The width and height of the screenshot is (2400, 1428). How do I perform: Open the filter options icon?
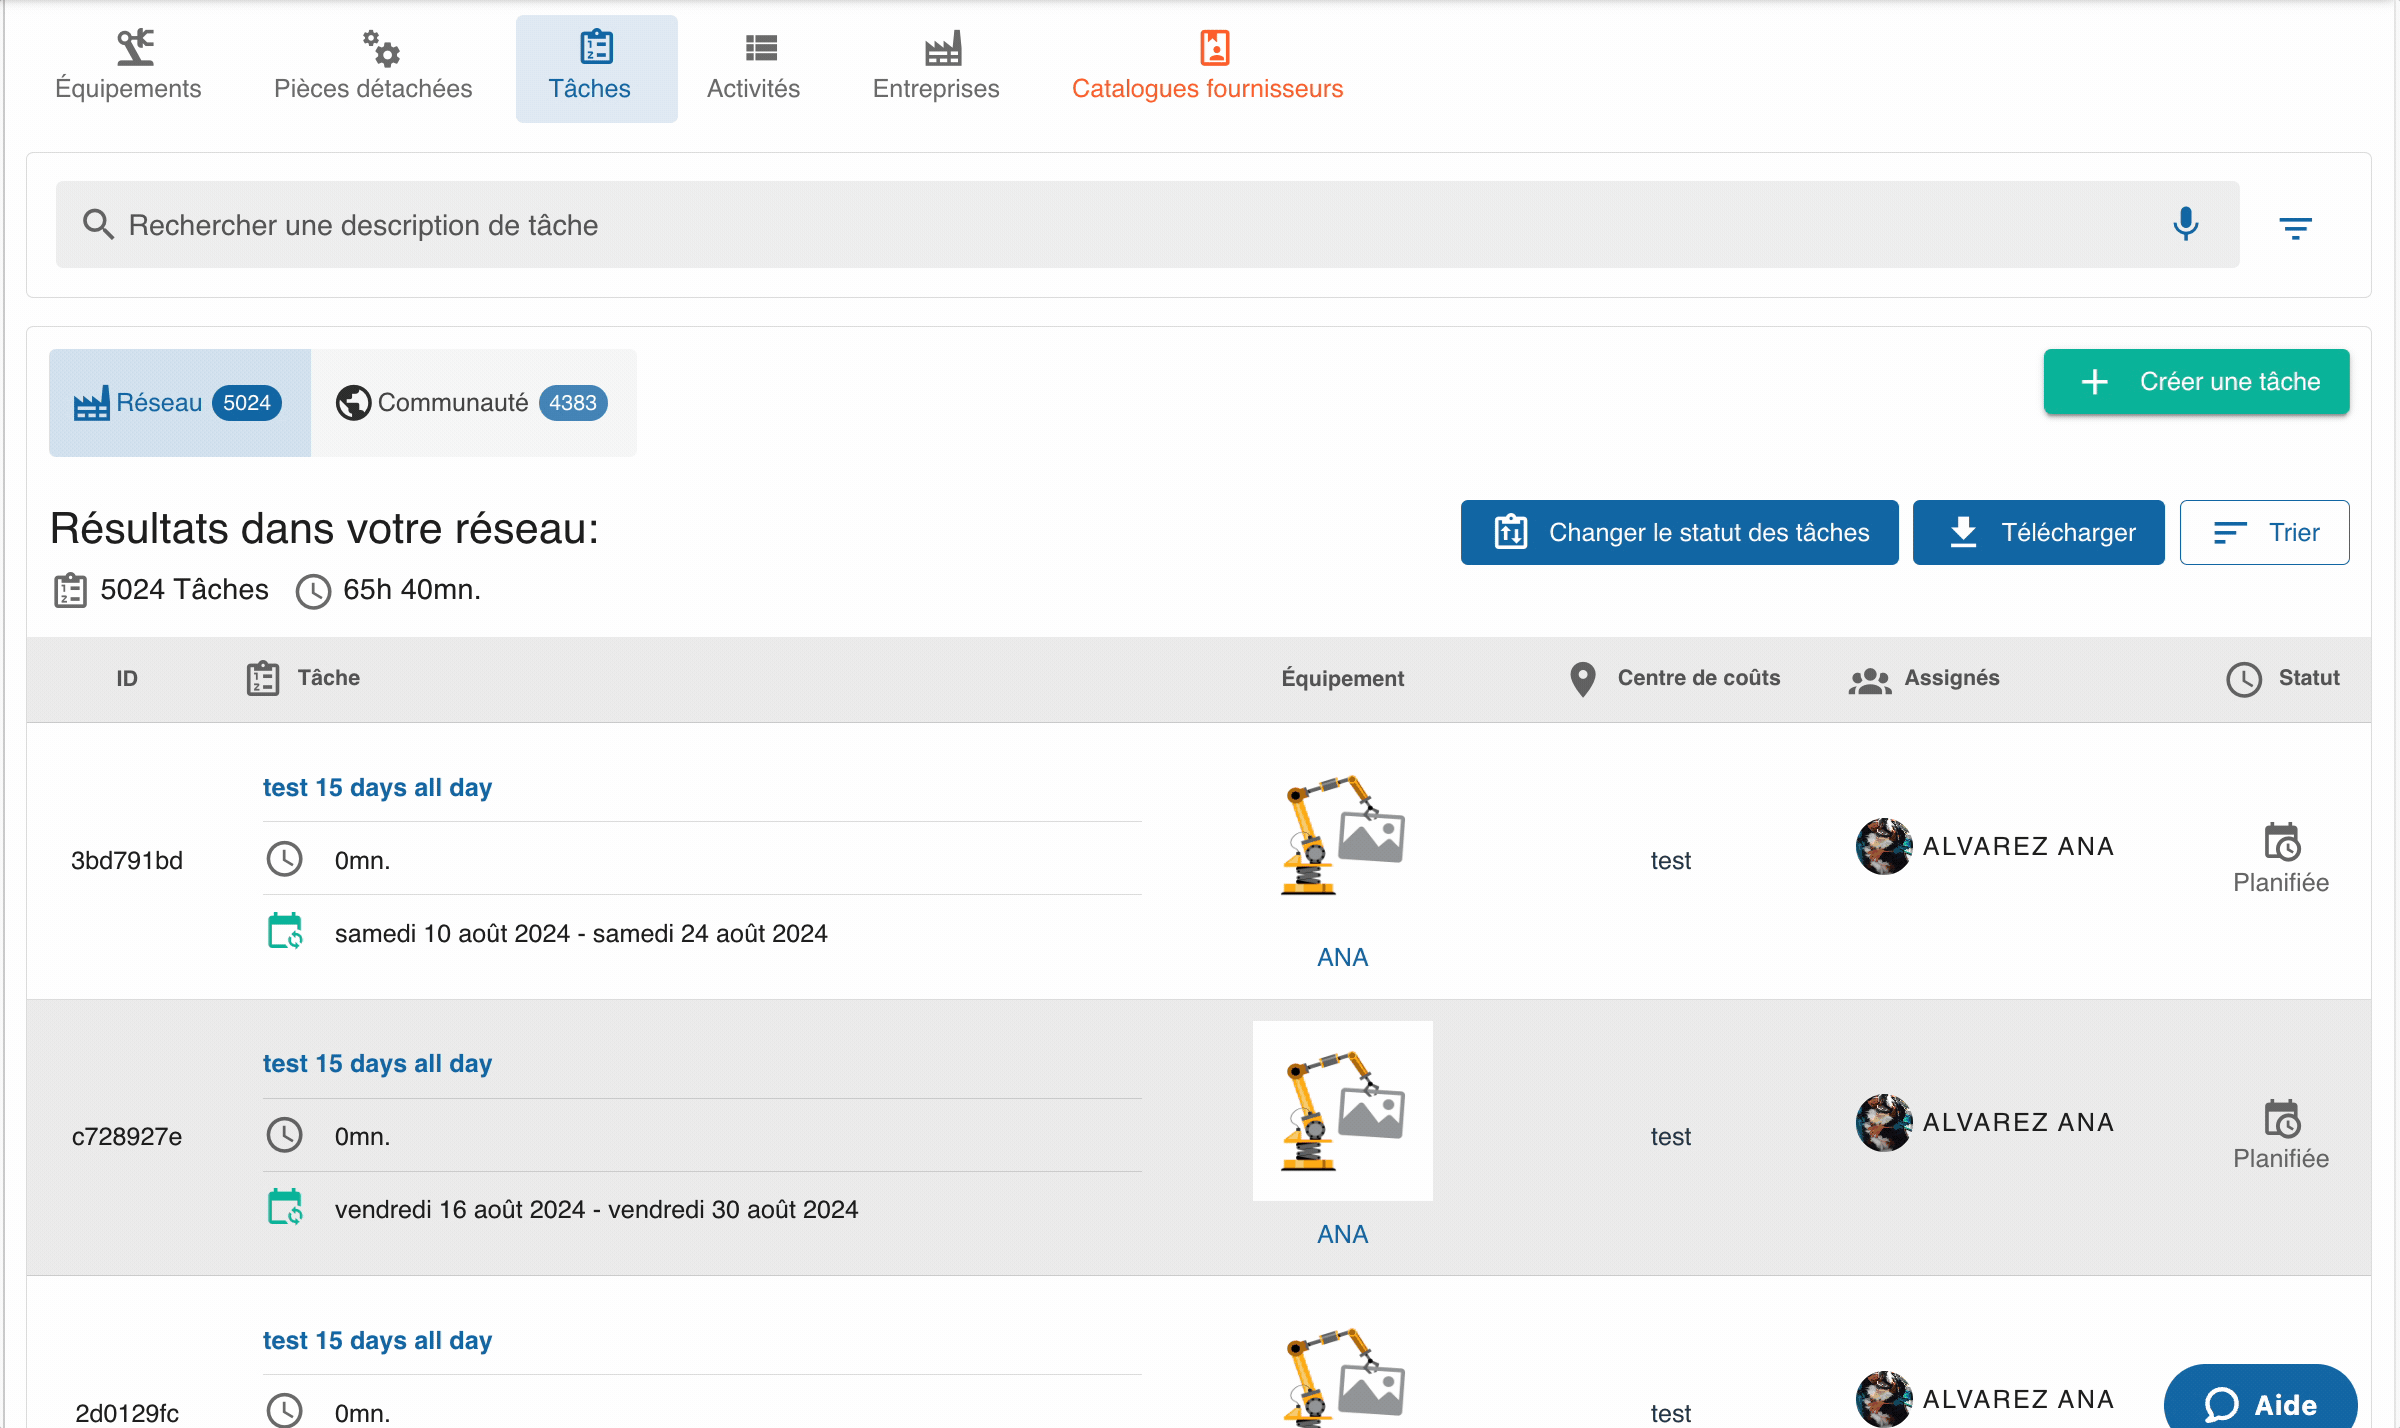2295,228
